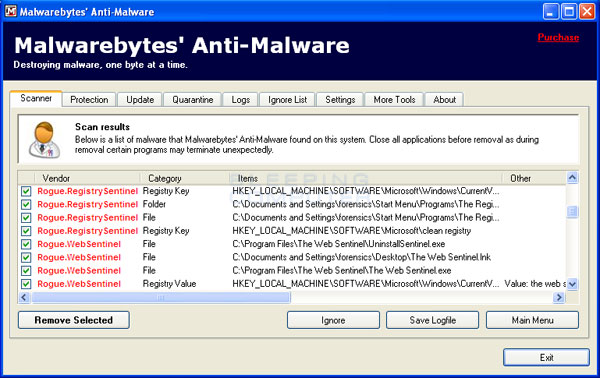Uncheck the Web Sentinel.exe row checkbox

pos(26,270)
